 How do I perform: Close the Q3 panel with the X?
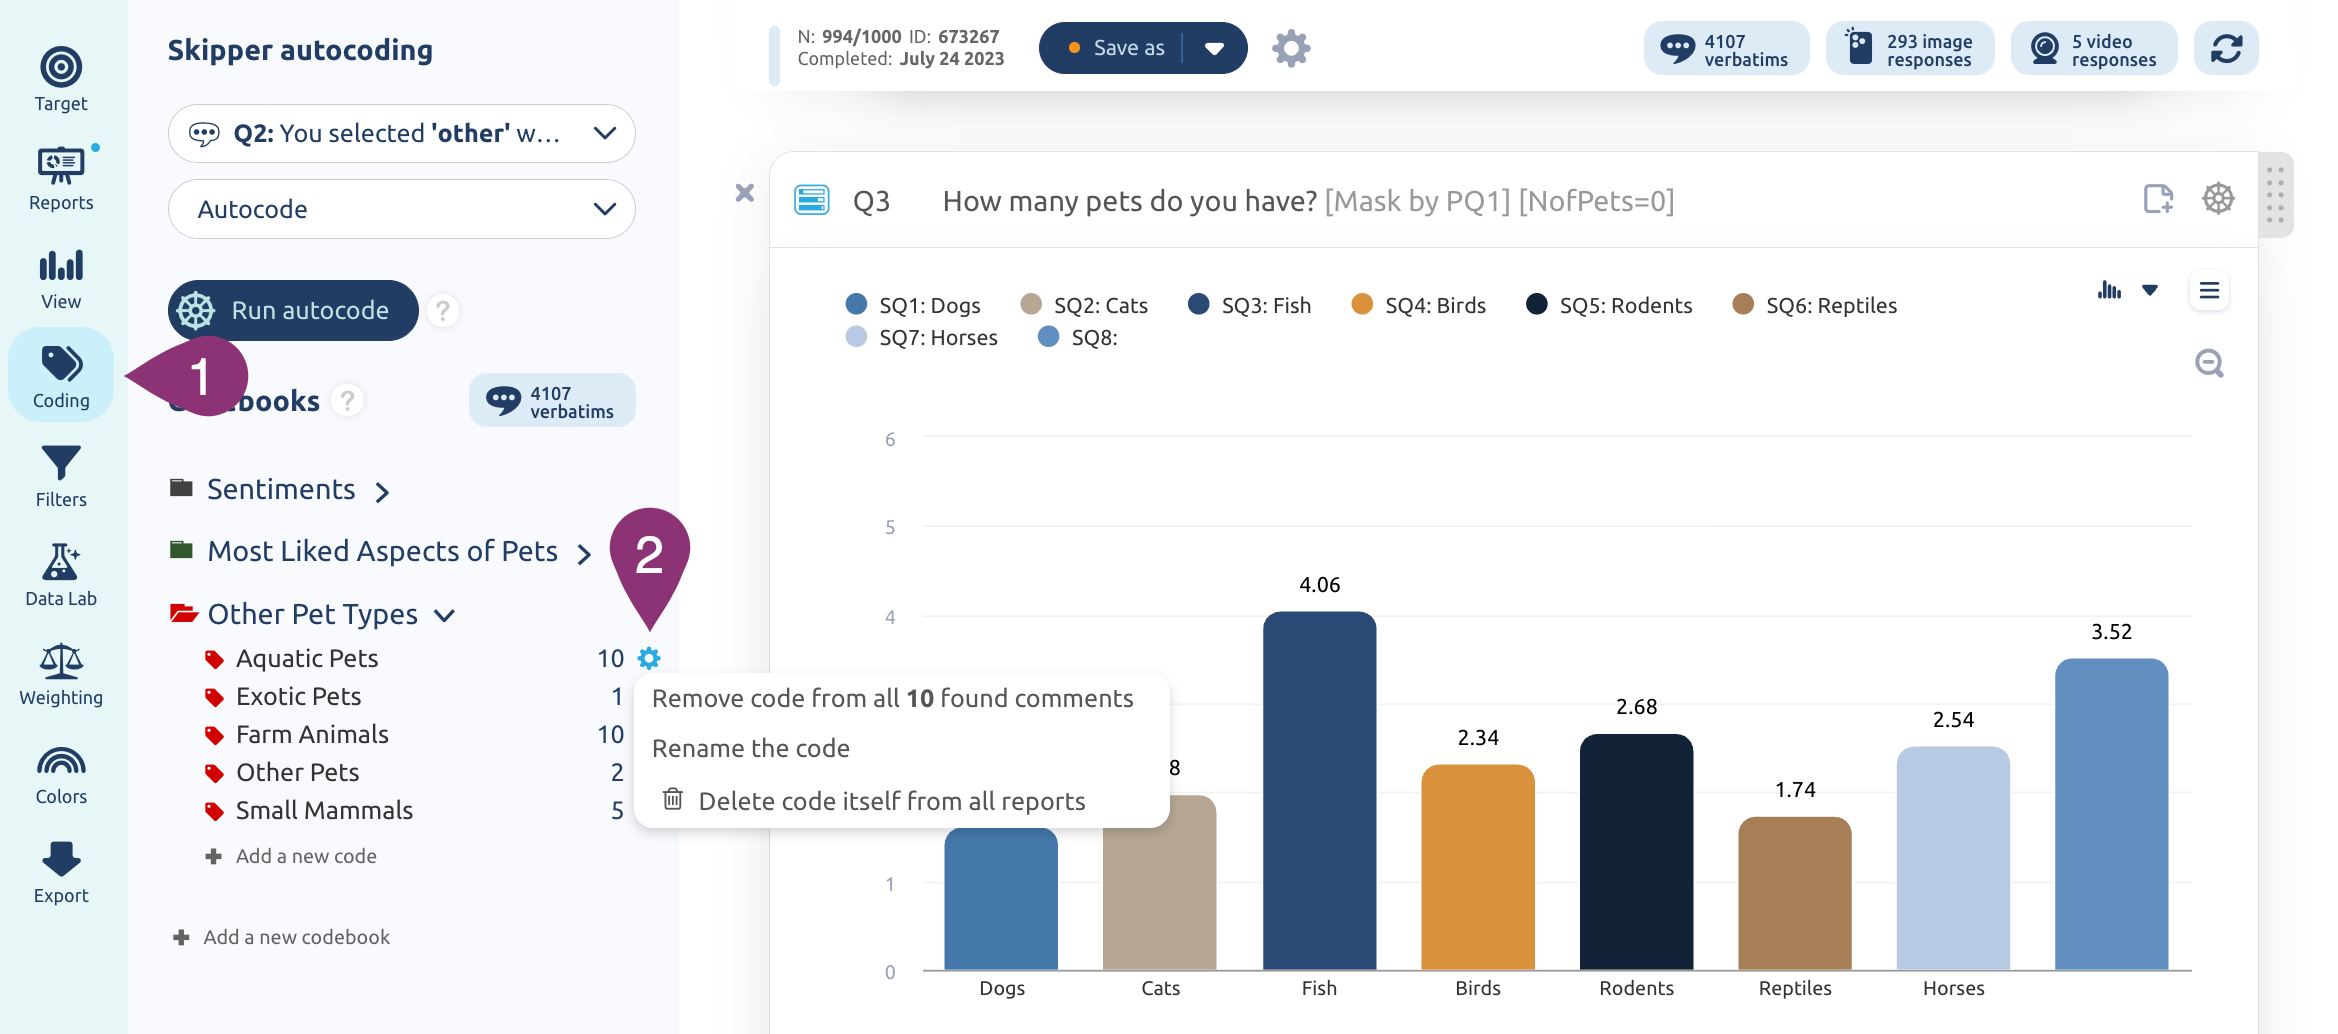(745, 193)
